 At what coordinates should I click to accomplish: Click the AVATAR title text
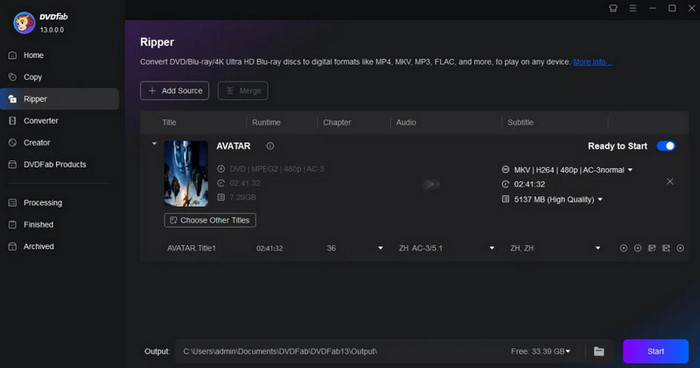pyautogui.click(x=233, y=146)
